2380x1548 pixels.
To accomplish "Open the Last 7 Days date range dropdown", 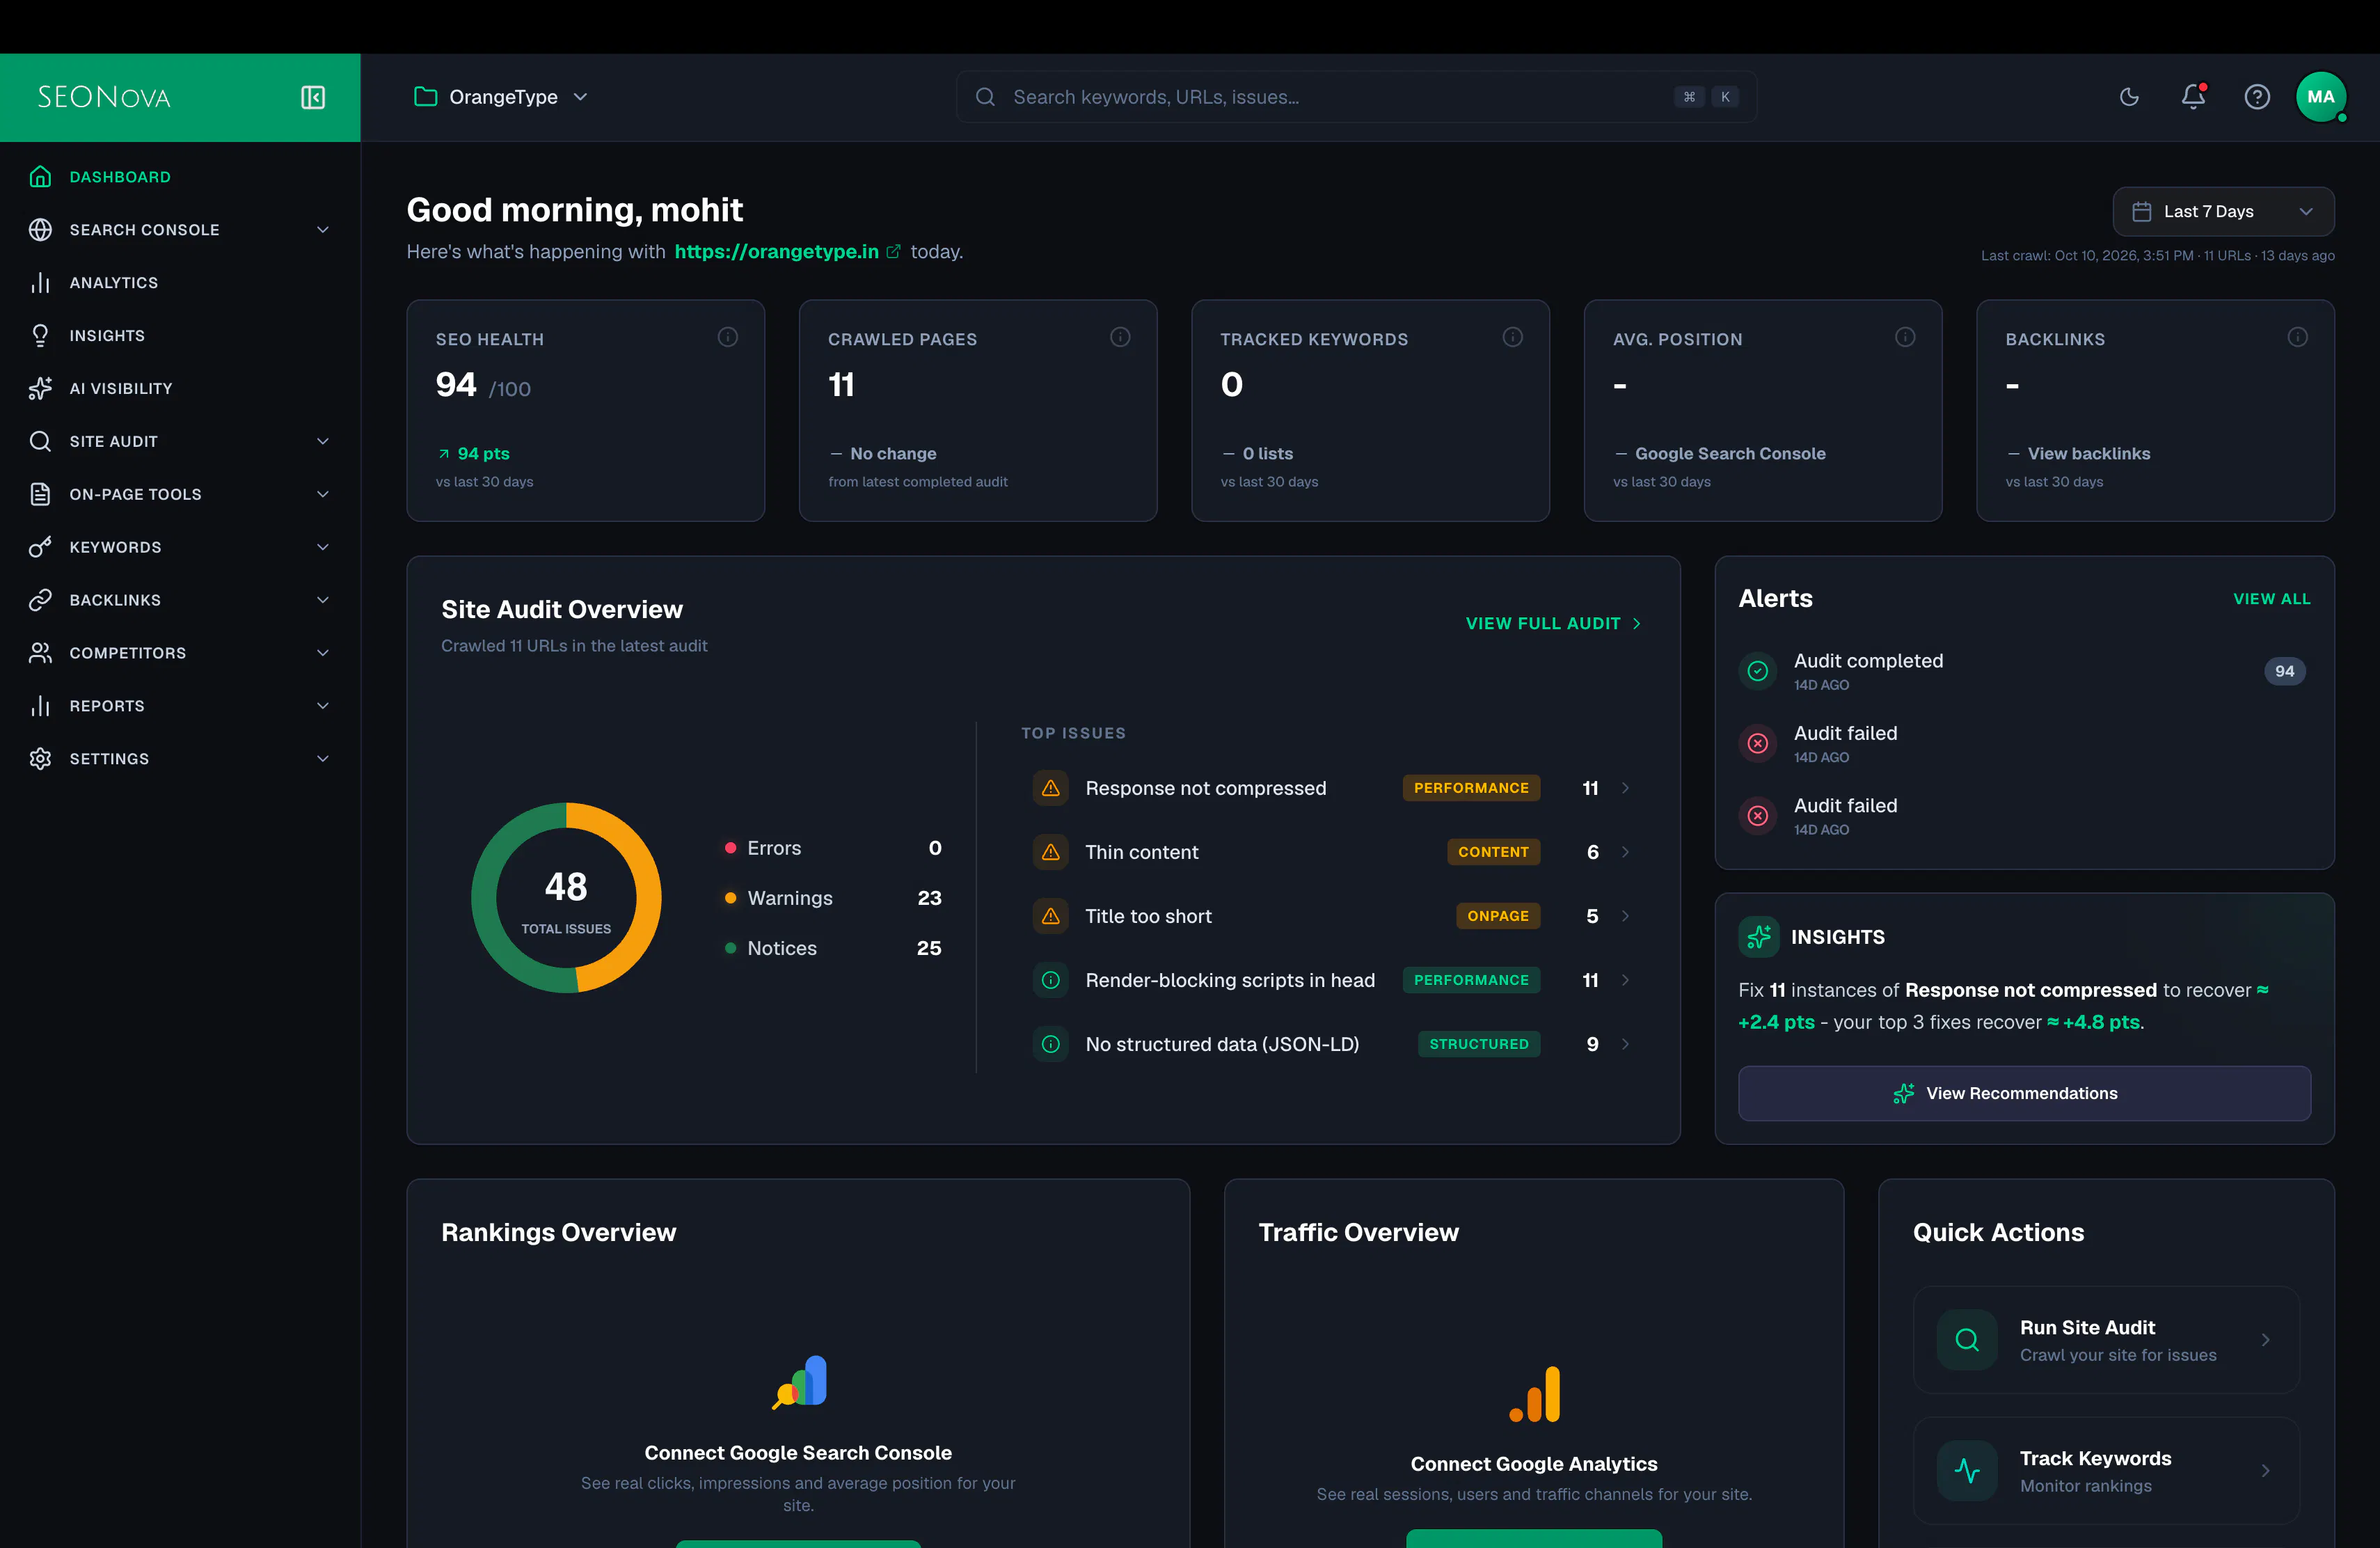I will (2223, 211).
